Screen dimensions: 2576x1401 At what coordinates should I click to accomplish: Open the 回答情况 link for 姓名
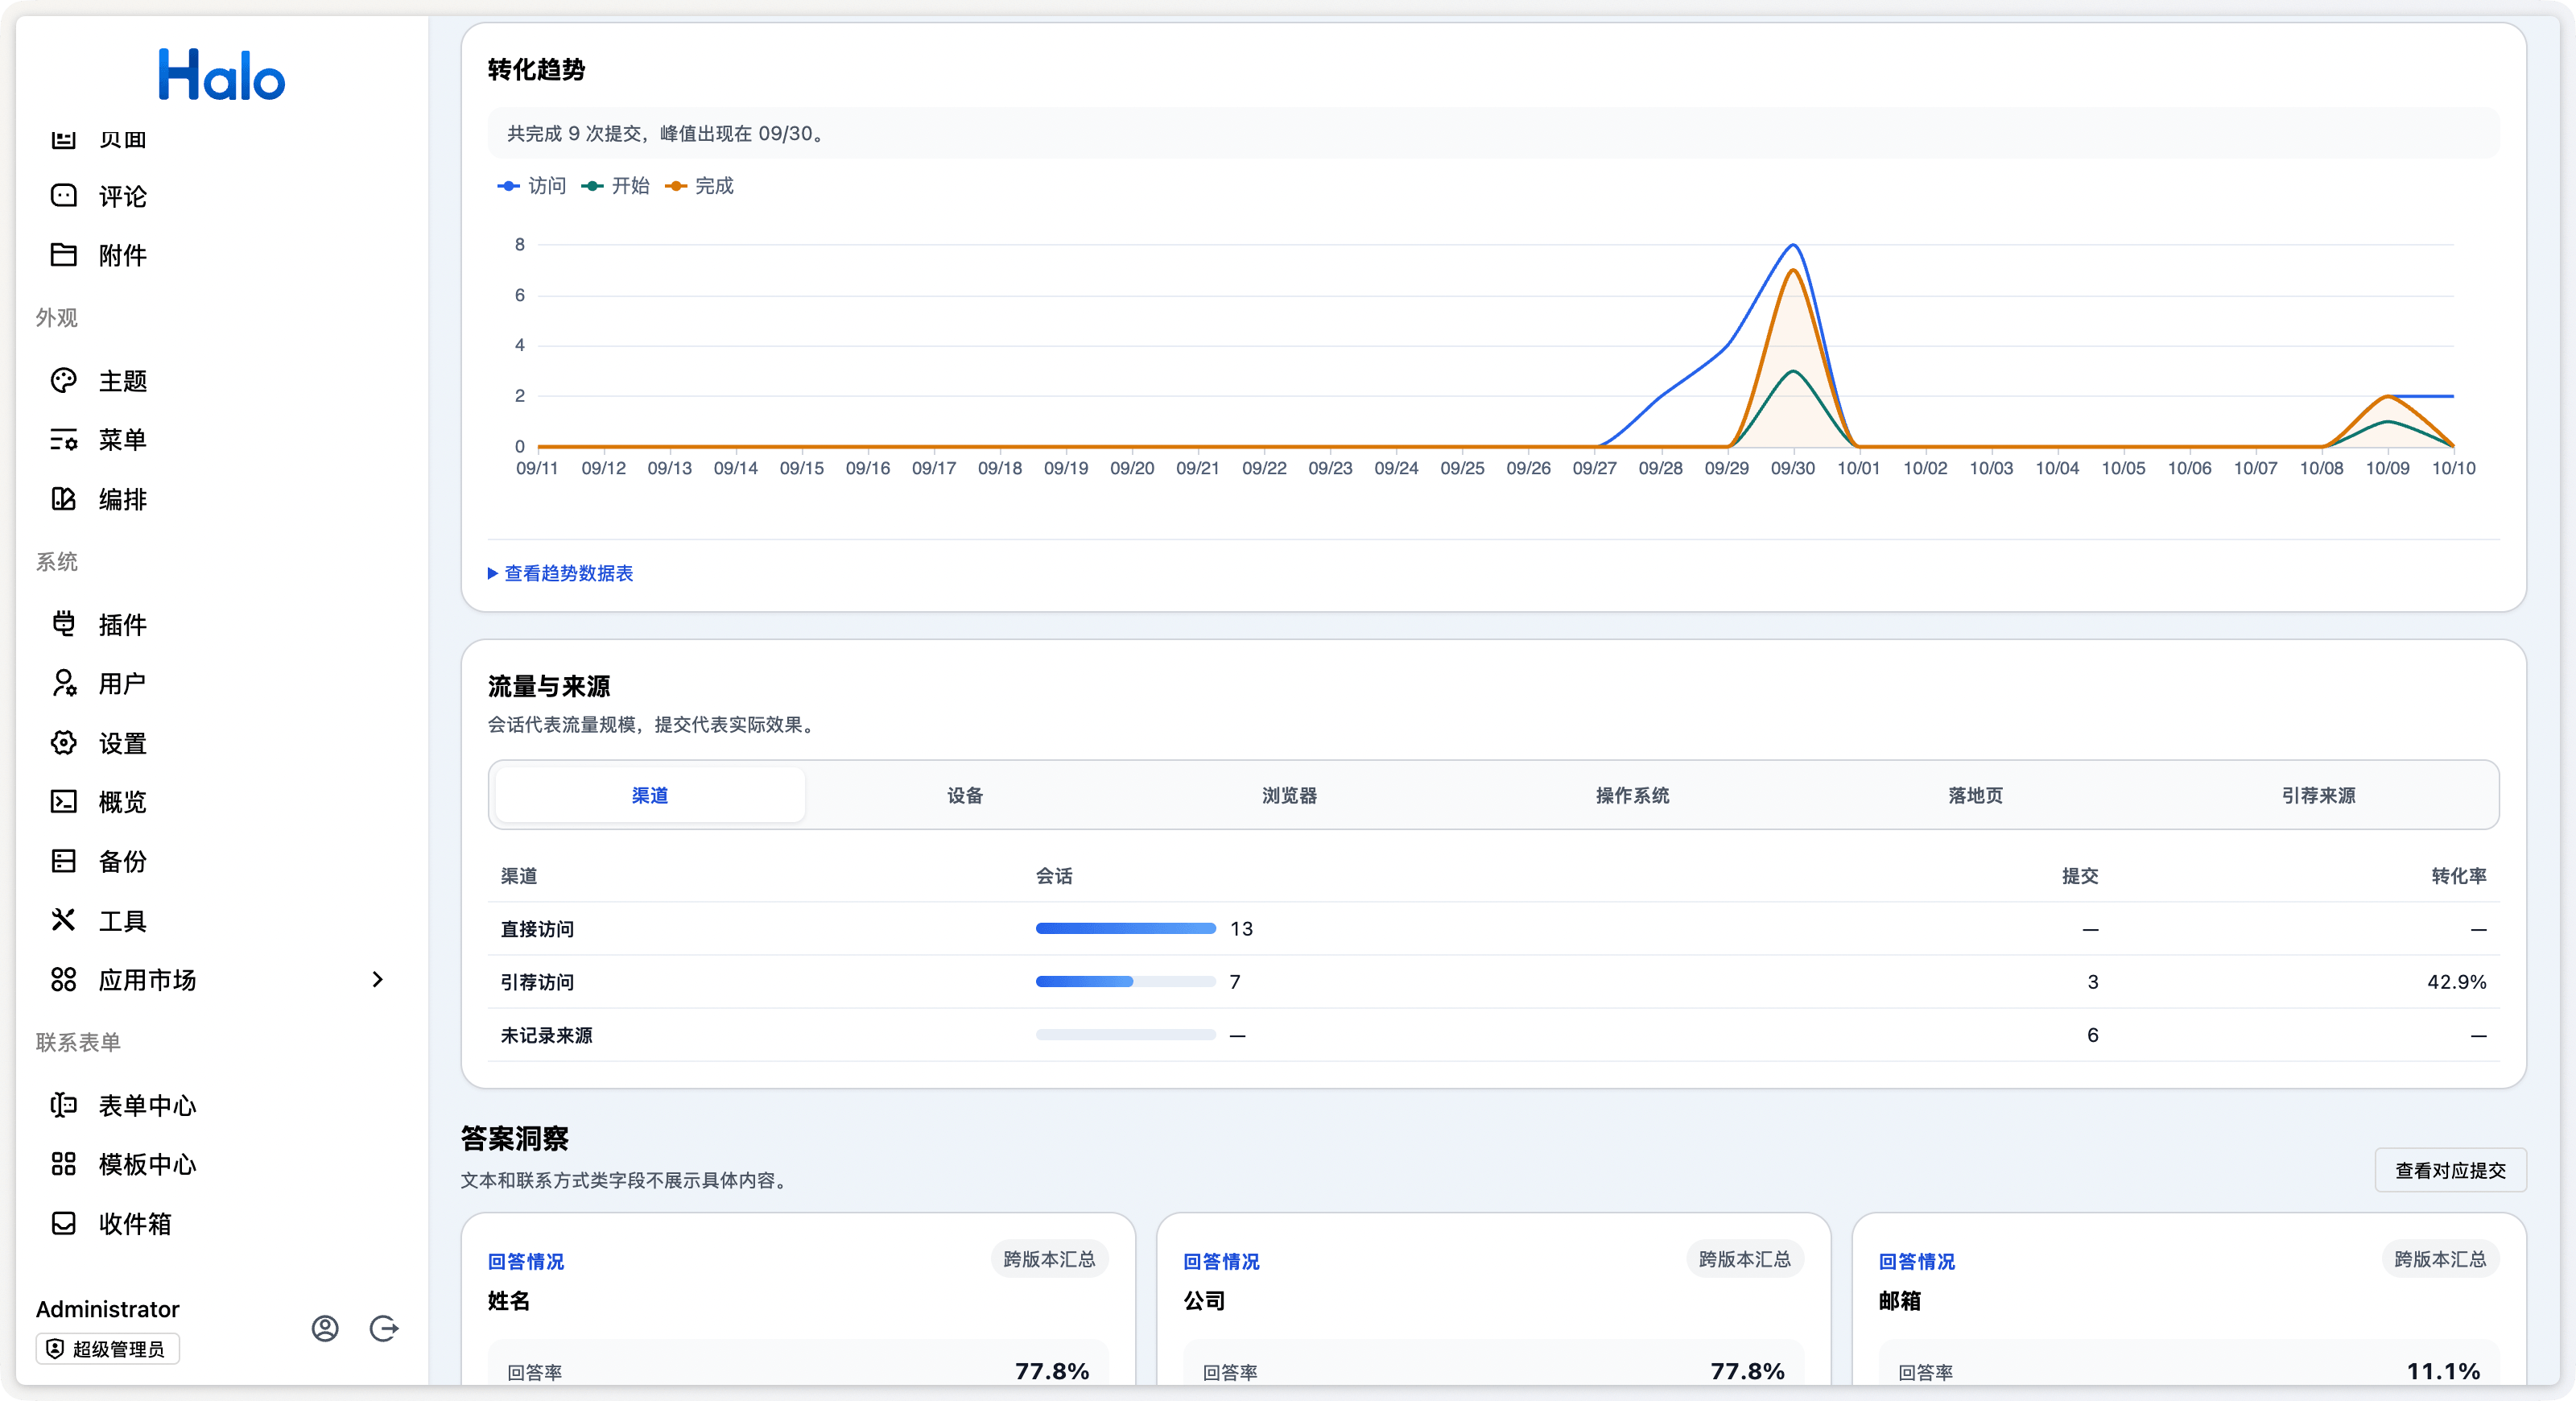click(526, 1261)
